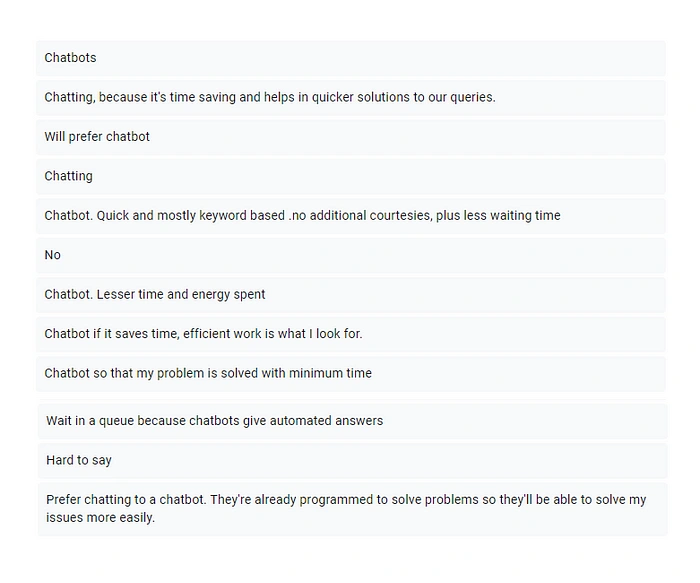Select the 'Hard to say' response row
700x583 pixels.
(x=353, y=460)
